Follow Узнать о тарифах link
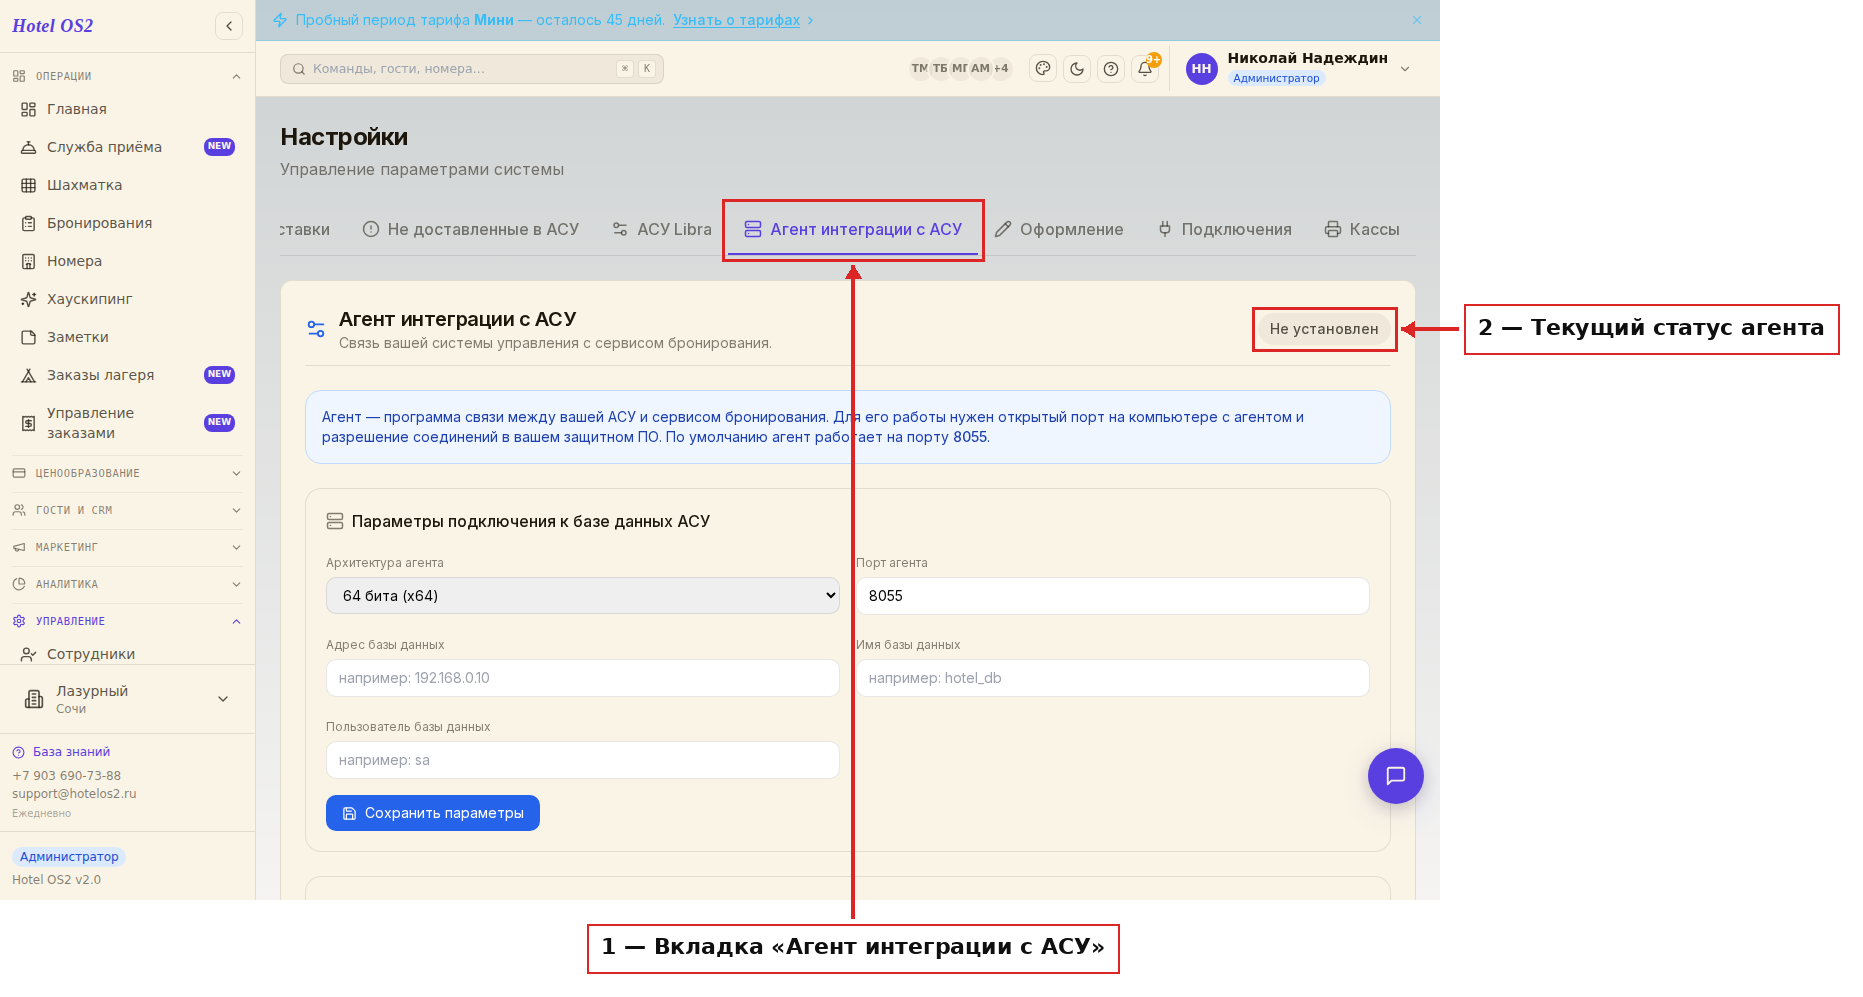This screenshot has height=997, width=1863. [x=736, y=20]
